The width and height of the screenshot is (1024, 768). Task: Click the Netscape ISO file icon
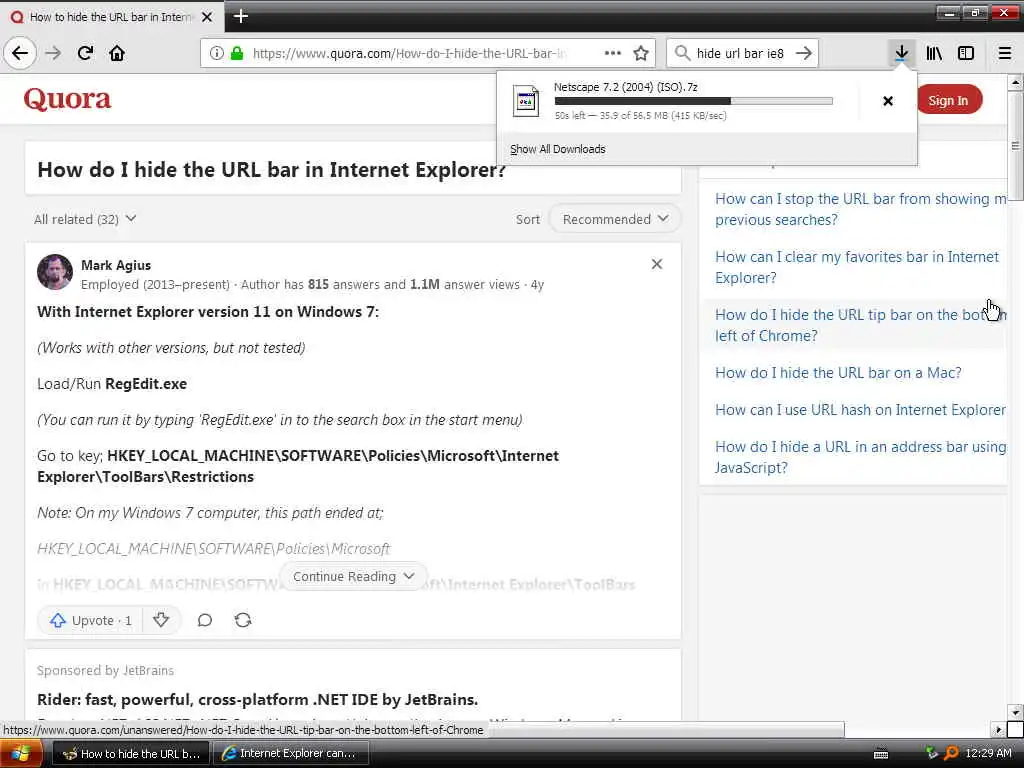(x=526, y=101)
